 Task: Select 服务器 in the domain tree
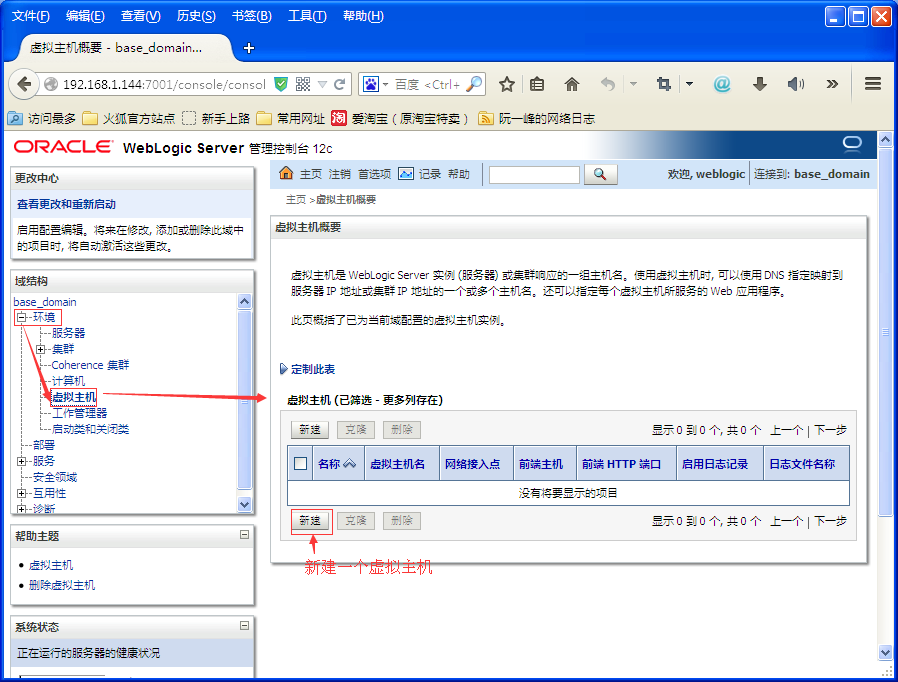(68, 333)
